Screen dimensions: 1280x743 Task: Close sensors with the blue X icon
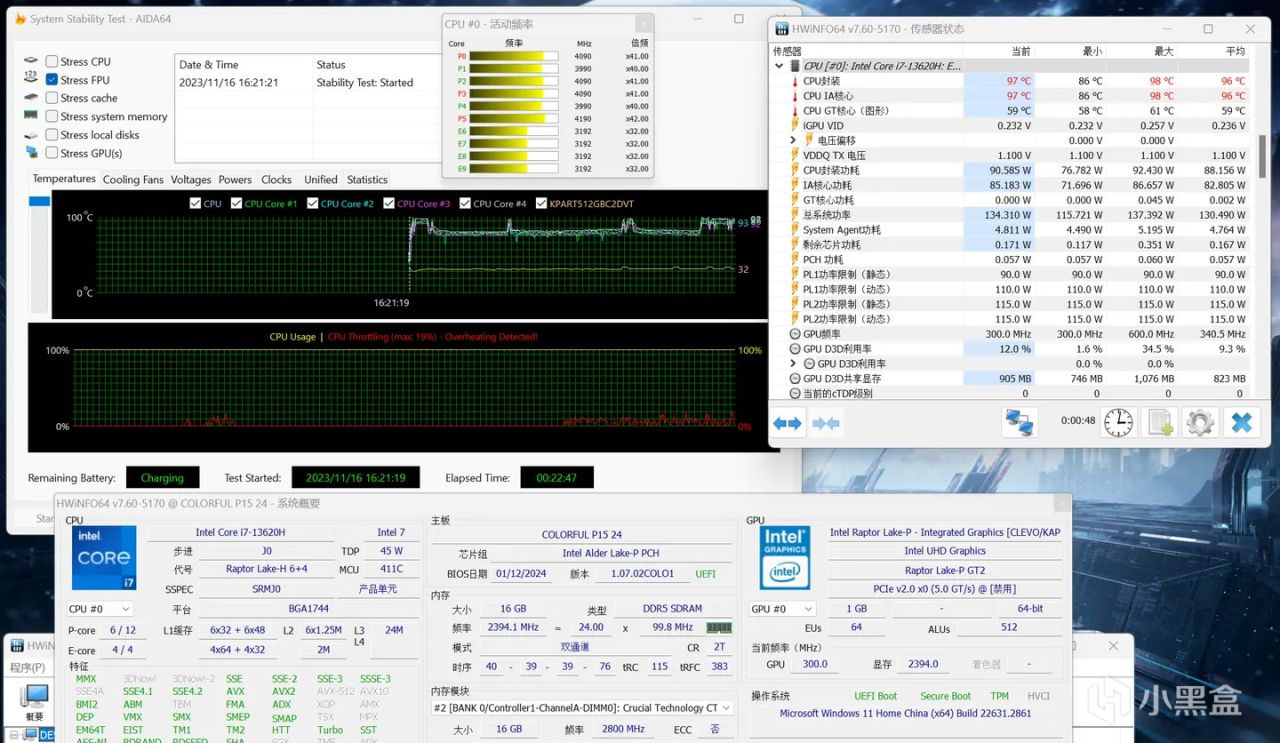point(1241,422)
